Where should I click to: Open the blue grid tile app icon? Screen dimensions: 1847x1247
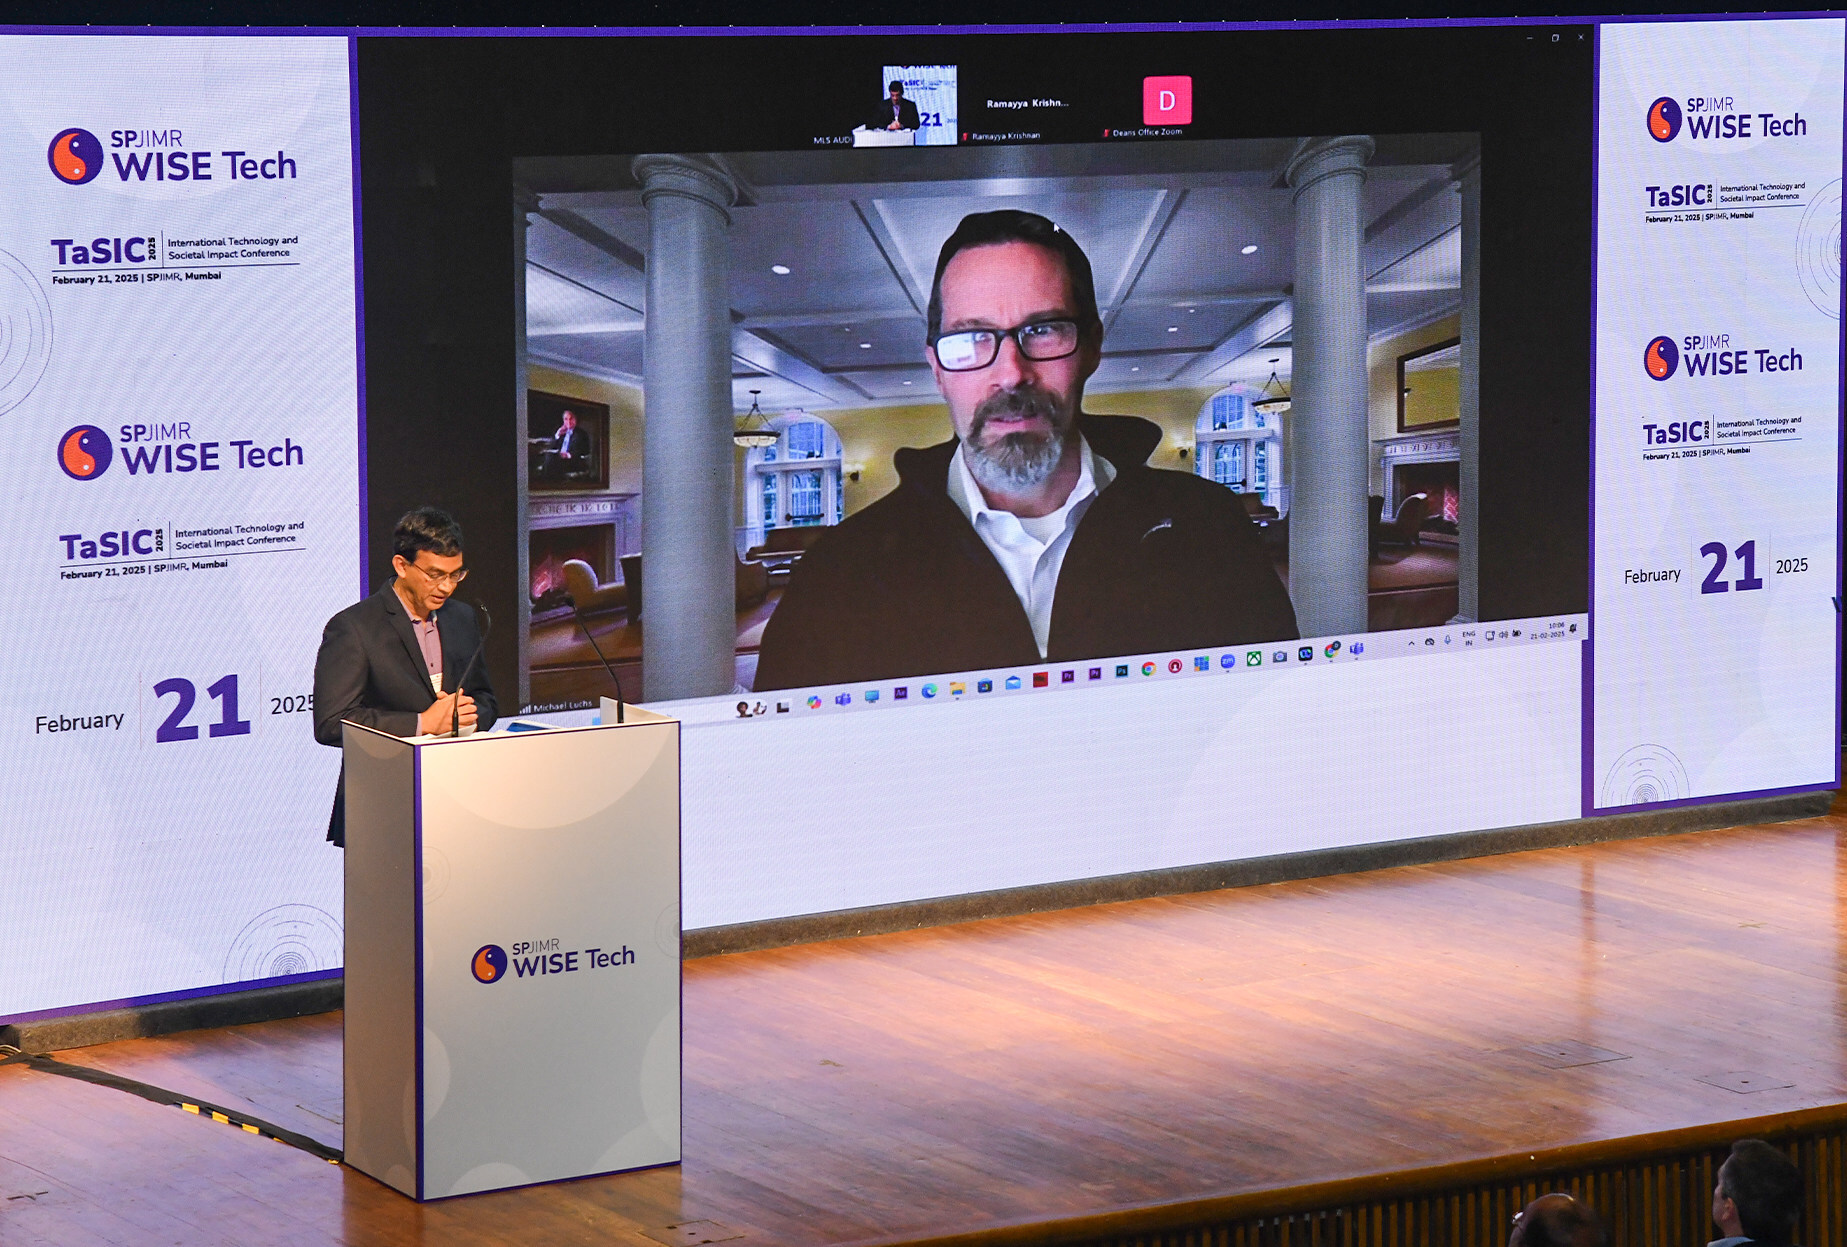pyautogui.click(x=1201, y=663)
